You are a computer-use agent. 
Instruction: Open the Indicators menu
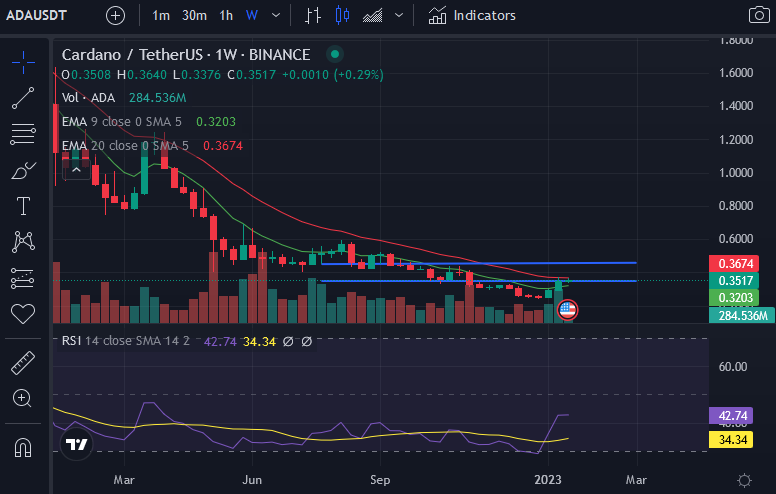[x=472, y=15]
